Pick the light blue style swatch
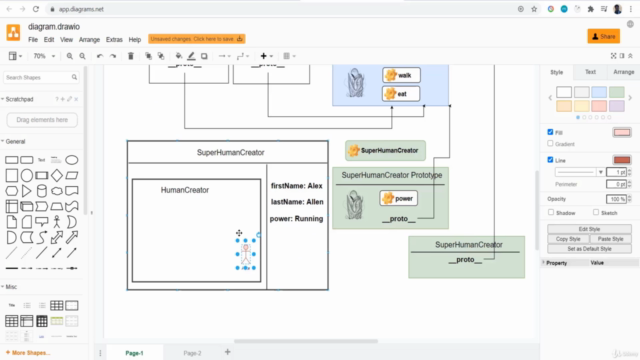Screen dimensions: 640x360 599,92
